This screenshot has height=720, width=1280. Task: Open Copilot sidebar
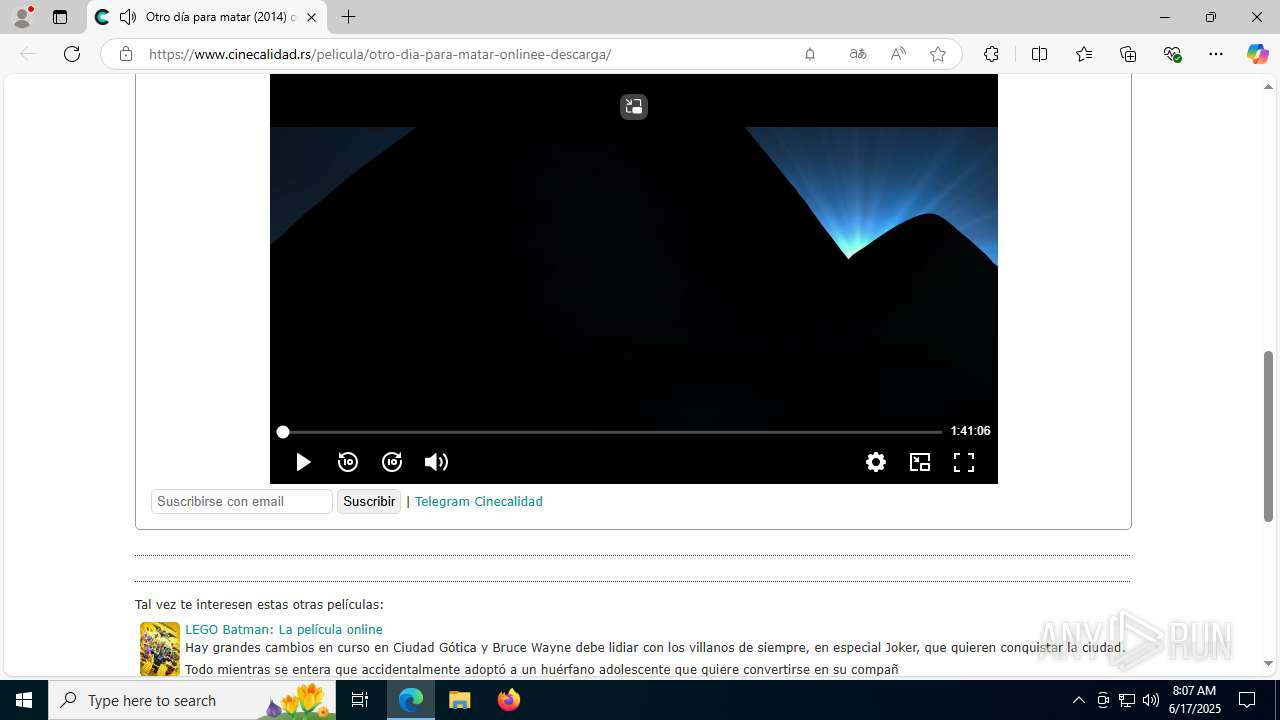(1257, 54)
